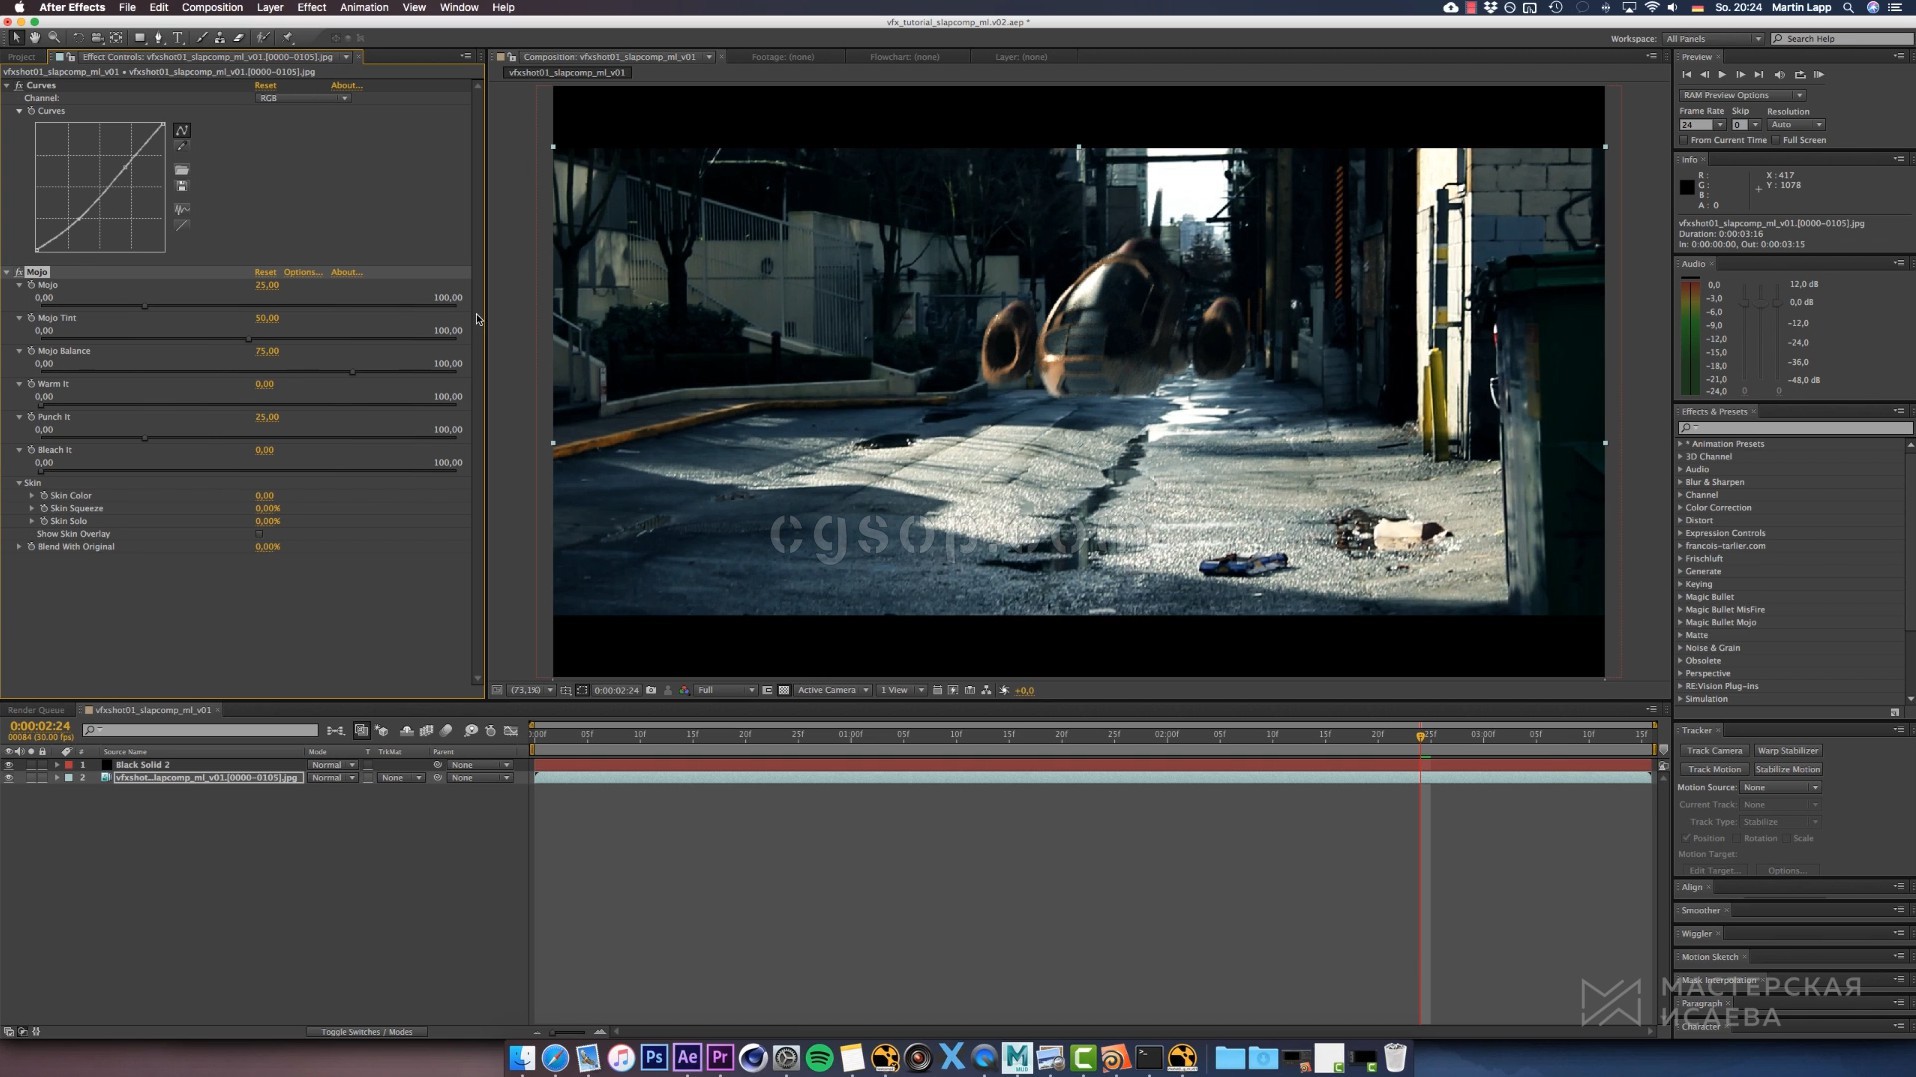The image size is (1916, 1077).
Task: Check the From Current Time option
Action: coord(1685,141)
